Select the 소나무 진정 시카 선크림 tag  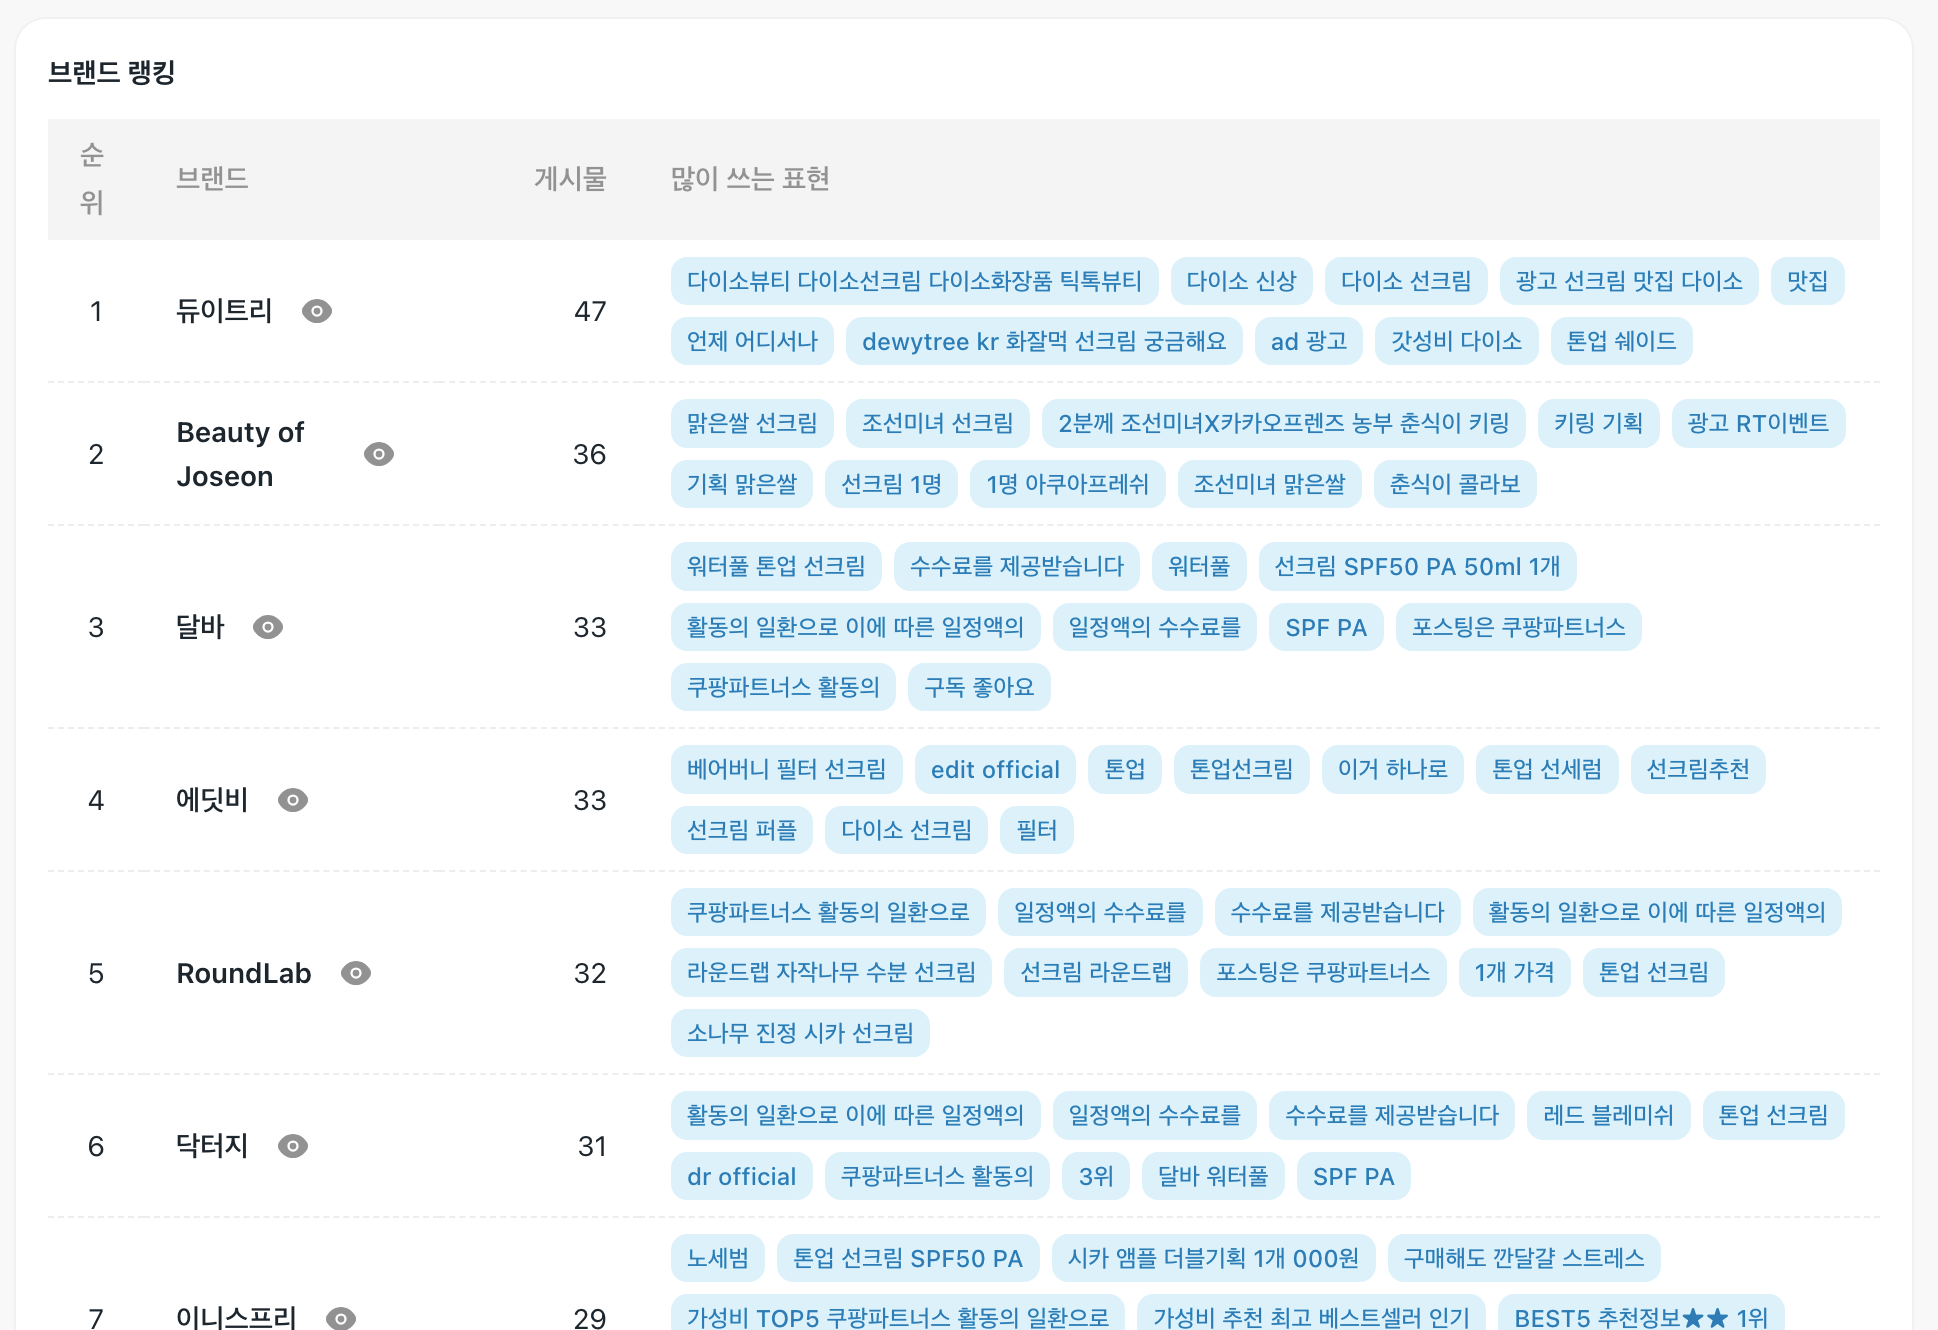(x=800, y=1033)
